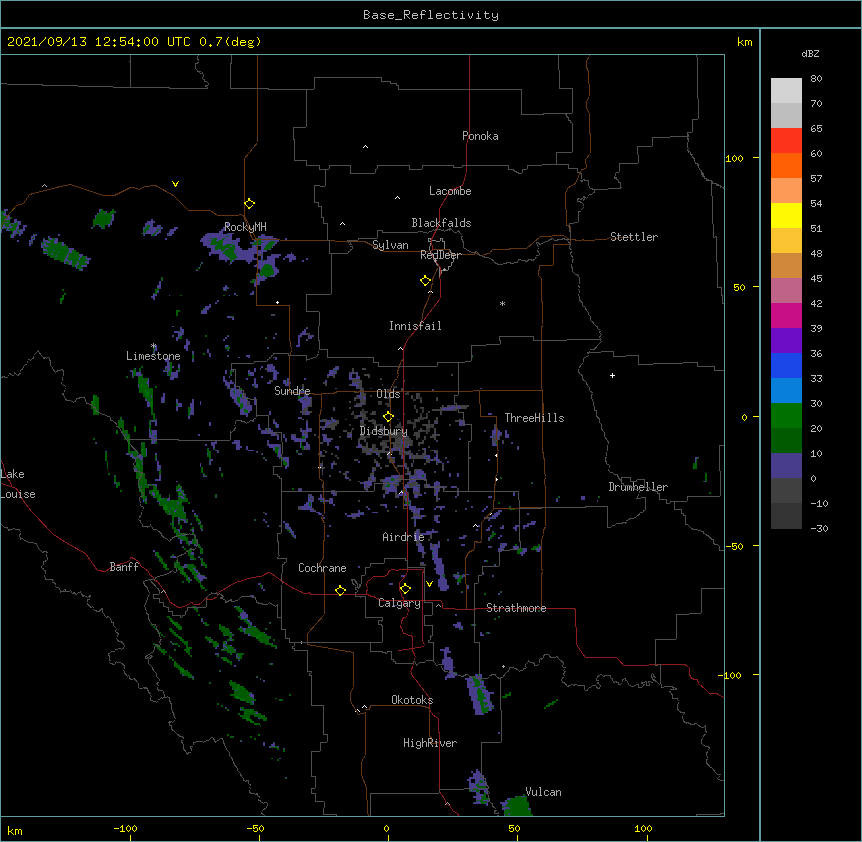The image size is (862, 842).
Task: Select the green 30 dBZ legend color
Action: point(786,416)
